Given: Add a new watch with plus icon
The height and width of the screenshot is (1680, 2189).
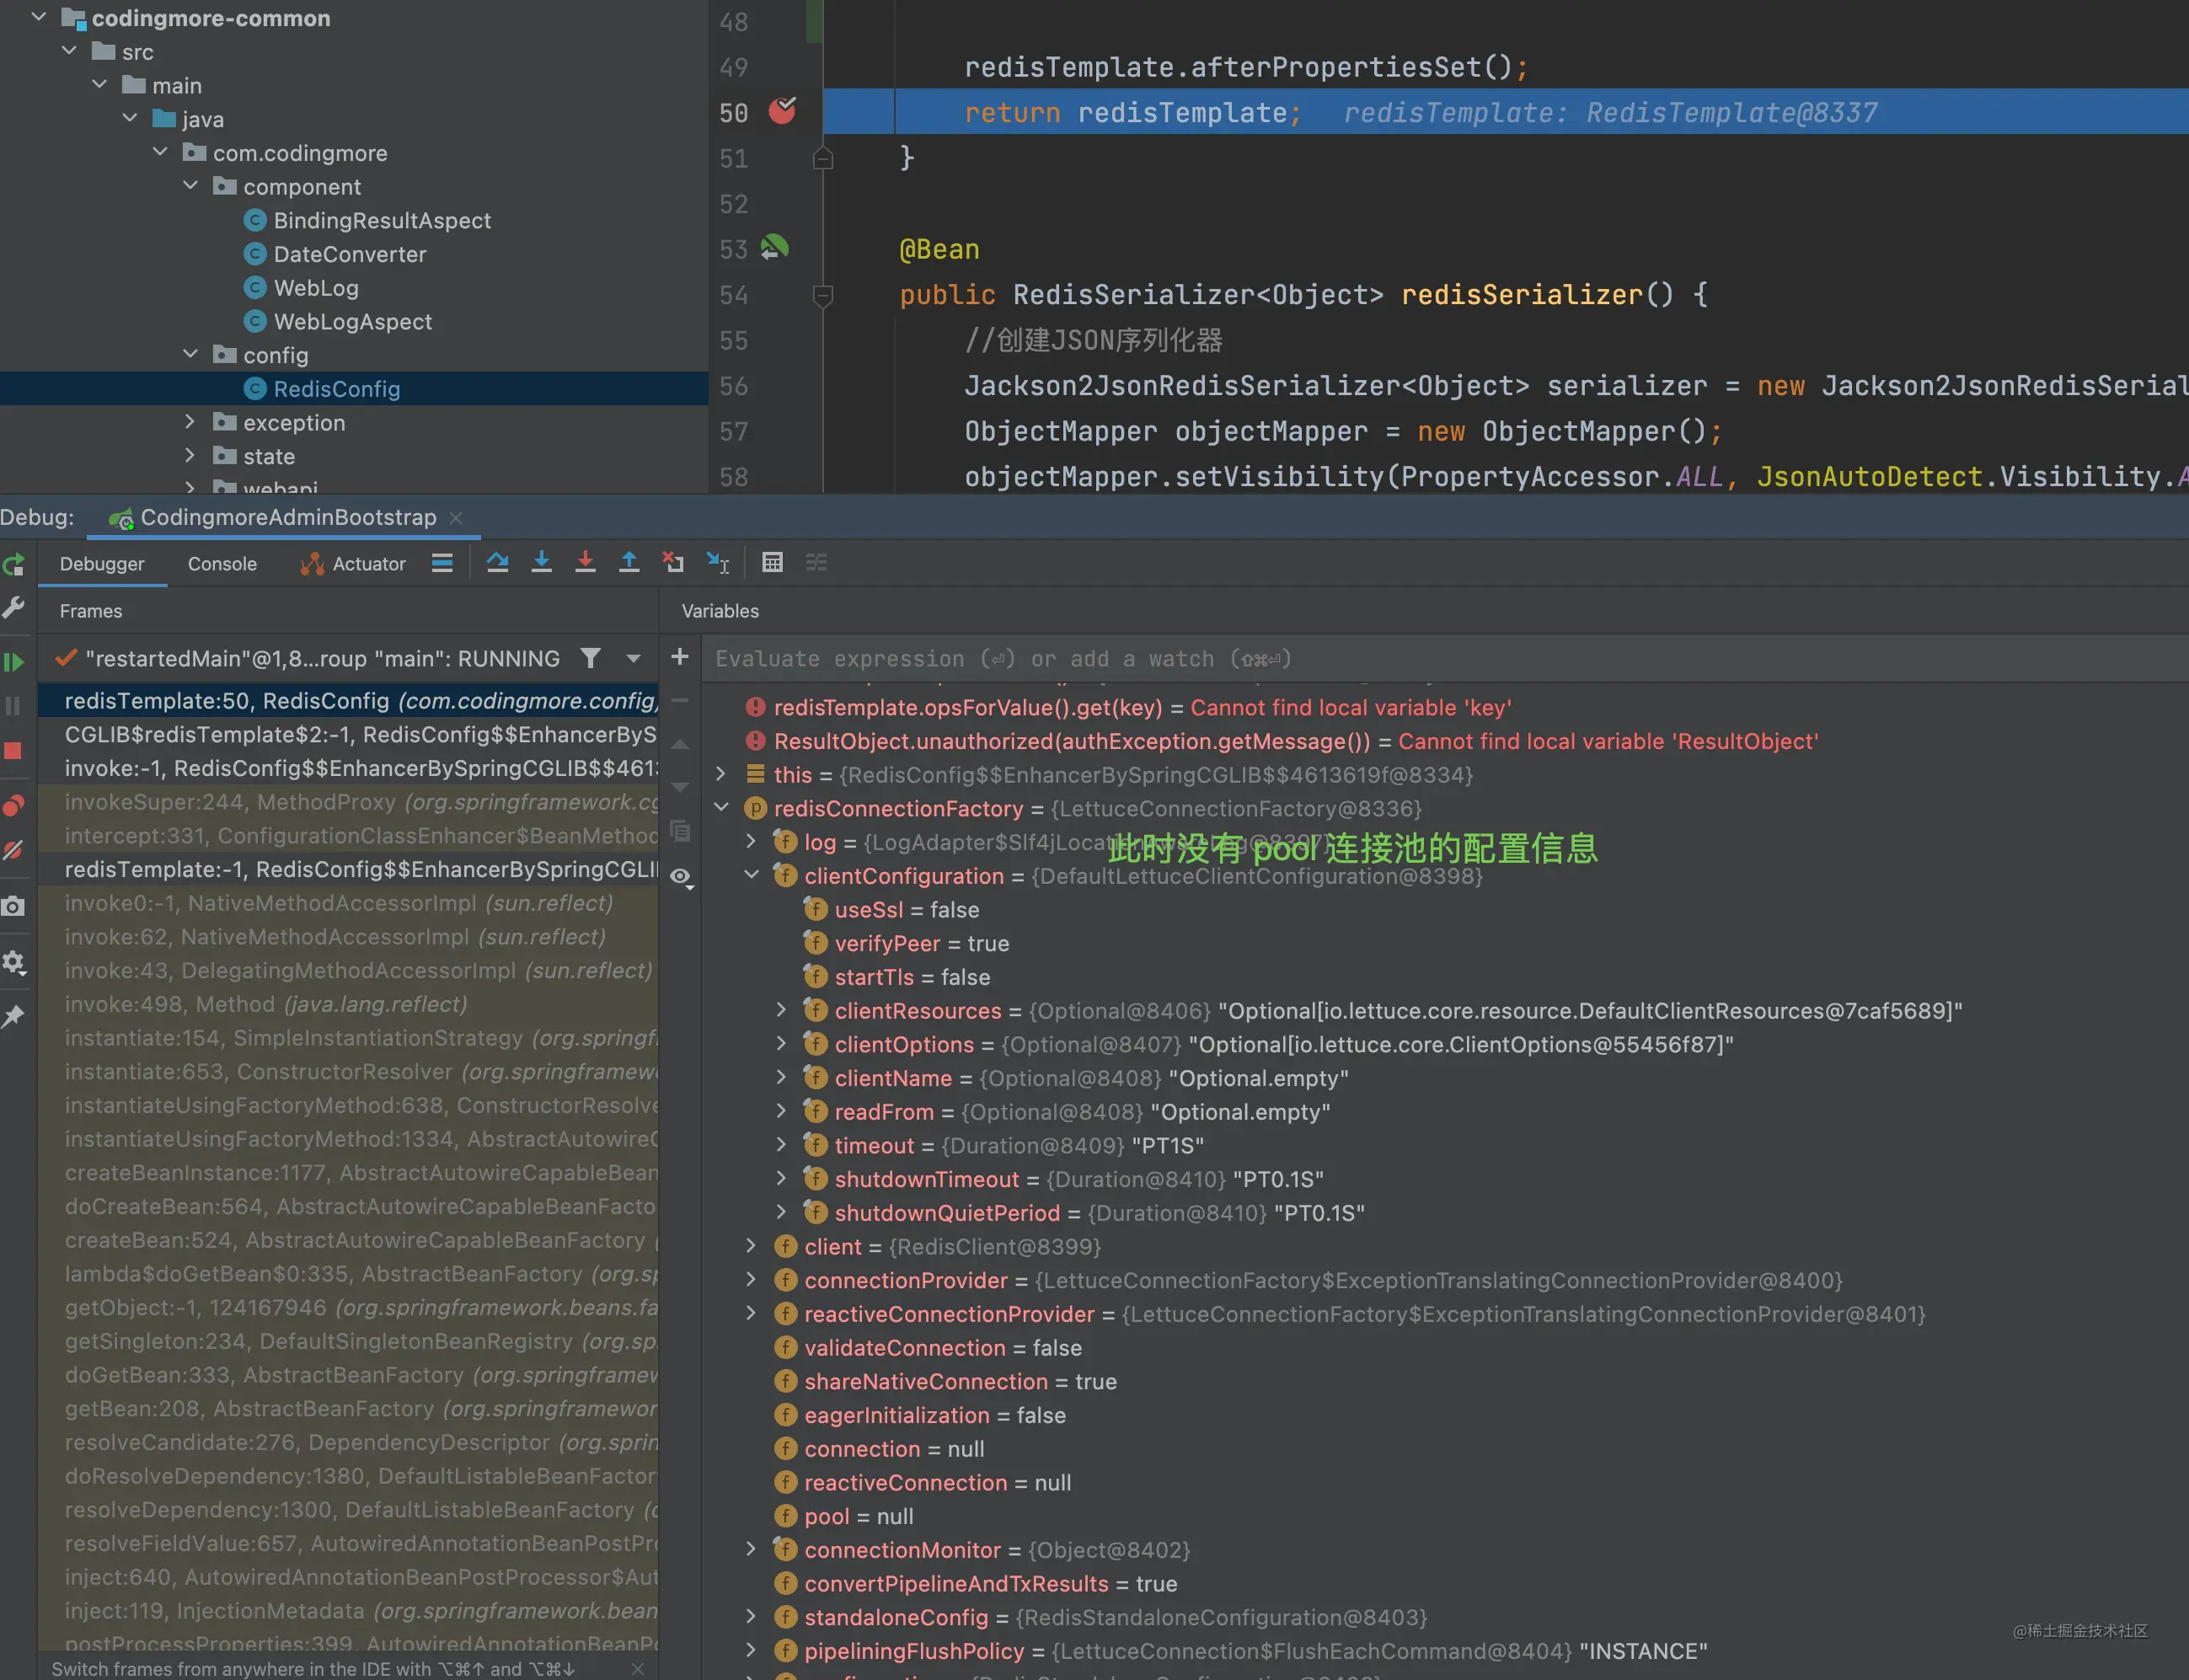Looking at the screenshot, I should click(680, 657).
